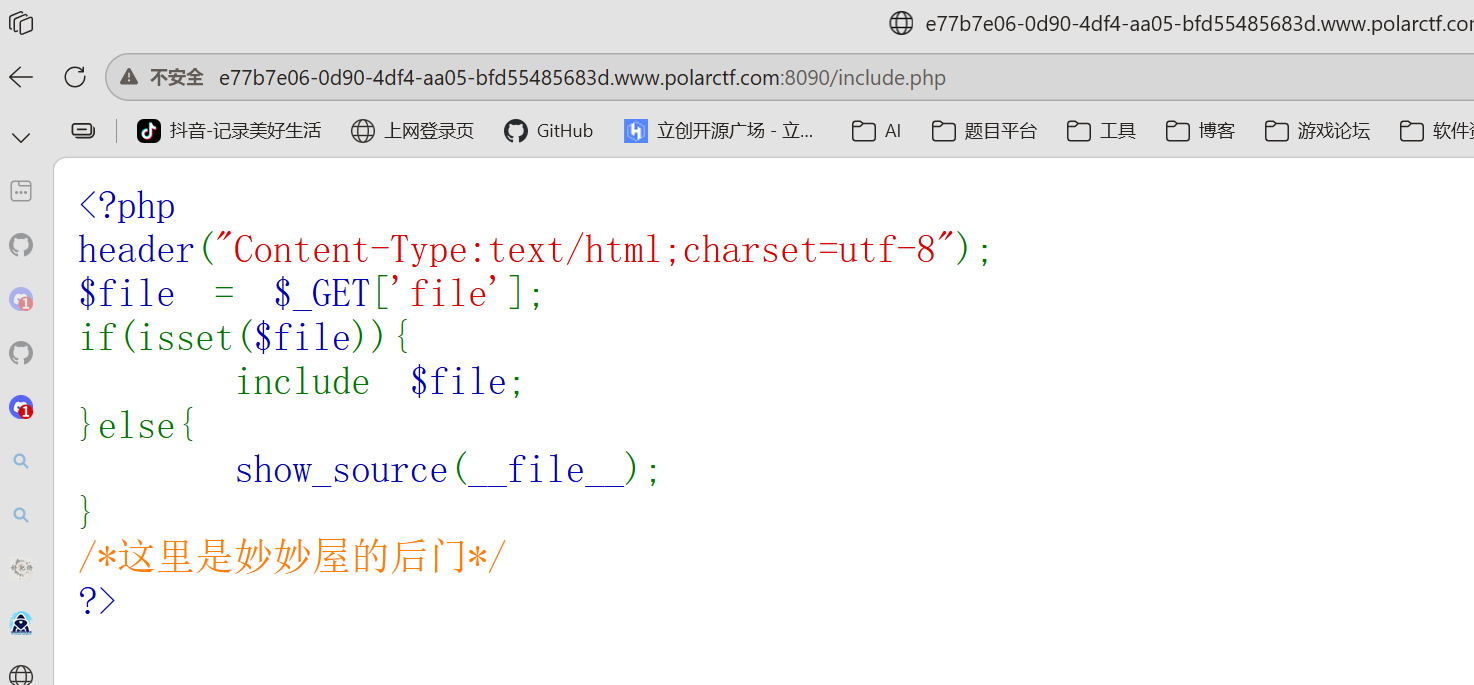
Task: Click the "$file = $_GET['file'];" line
Action: coord(311,294)
